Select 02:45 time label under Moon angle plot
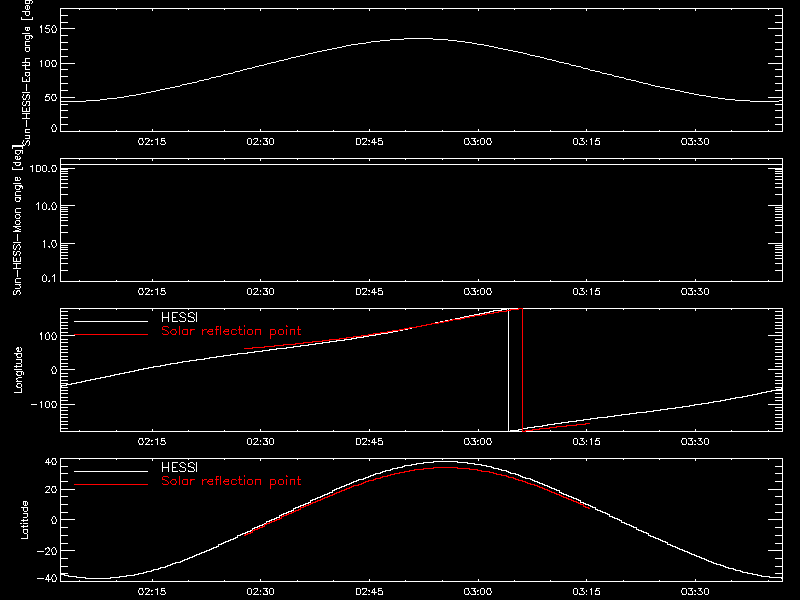The image size is (800, 600). [x=369, y=292]
